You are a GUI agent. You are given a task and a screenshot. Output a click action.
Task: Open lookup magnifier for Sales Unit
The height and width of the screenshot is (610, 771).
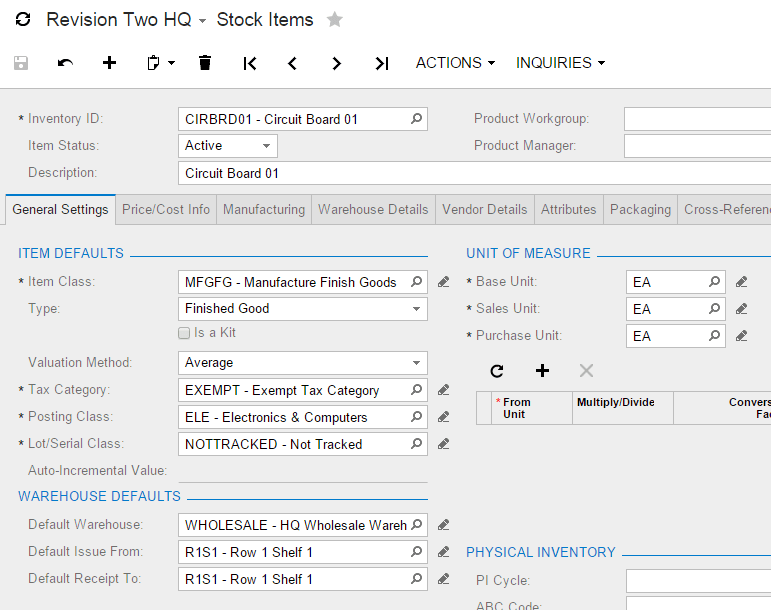pyautogui.click(x=714, y=309)
